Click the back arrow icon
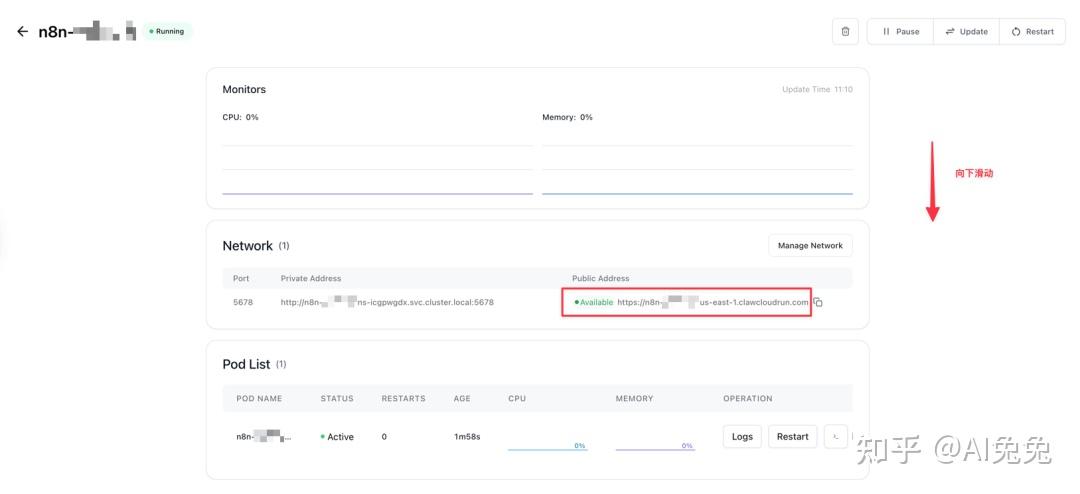This screenshot has height=494, width=1080. 22,31
